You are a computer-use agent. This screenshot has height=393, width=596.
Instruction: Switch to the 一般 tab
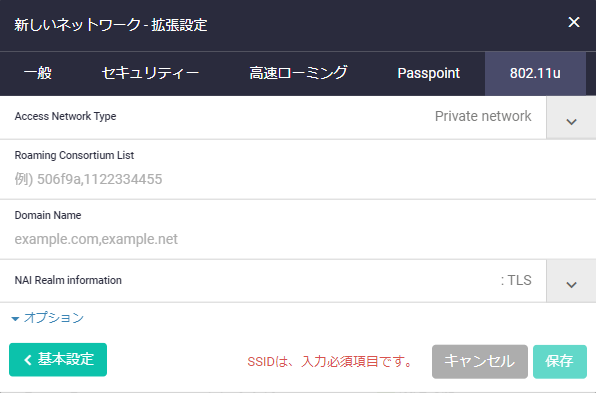point(38,73)
